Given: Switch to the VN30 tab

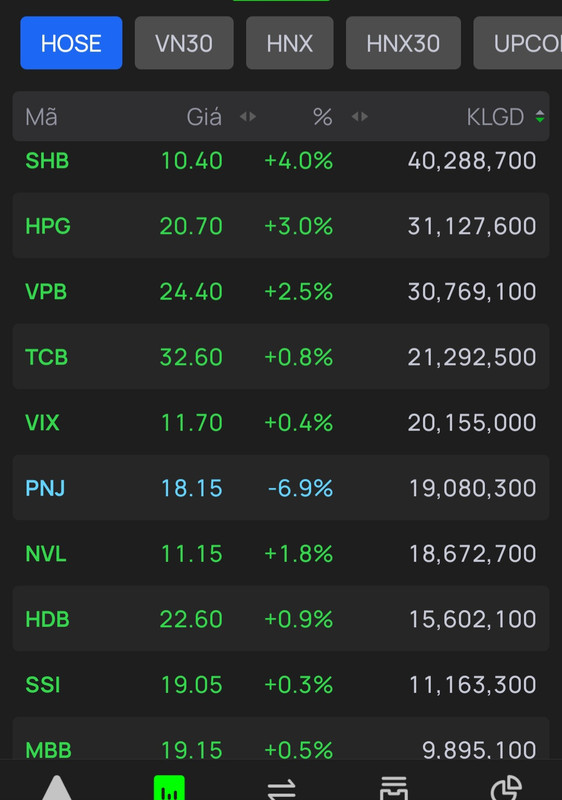Looking at the screenshot, I should (x=184, y=43).
